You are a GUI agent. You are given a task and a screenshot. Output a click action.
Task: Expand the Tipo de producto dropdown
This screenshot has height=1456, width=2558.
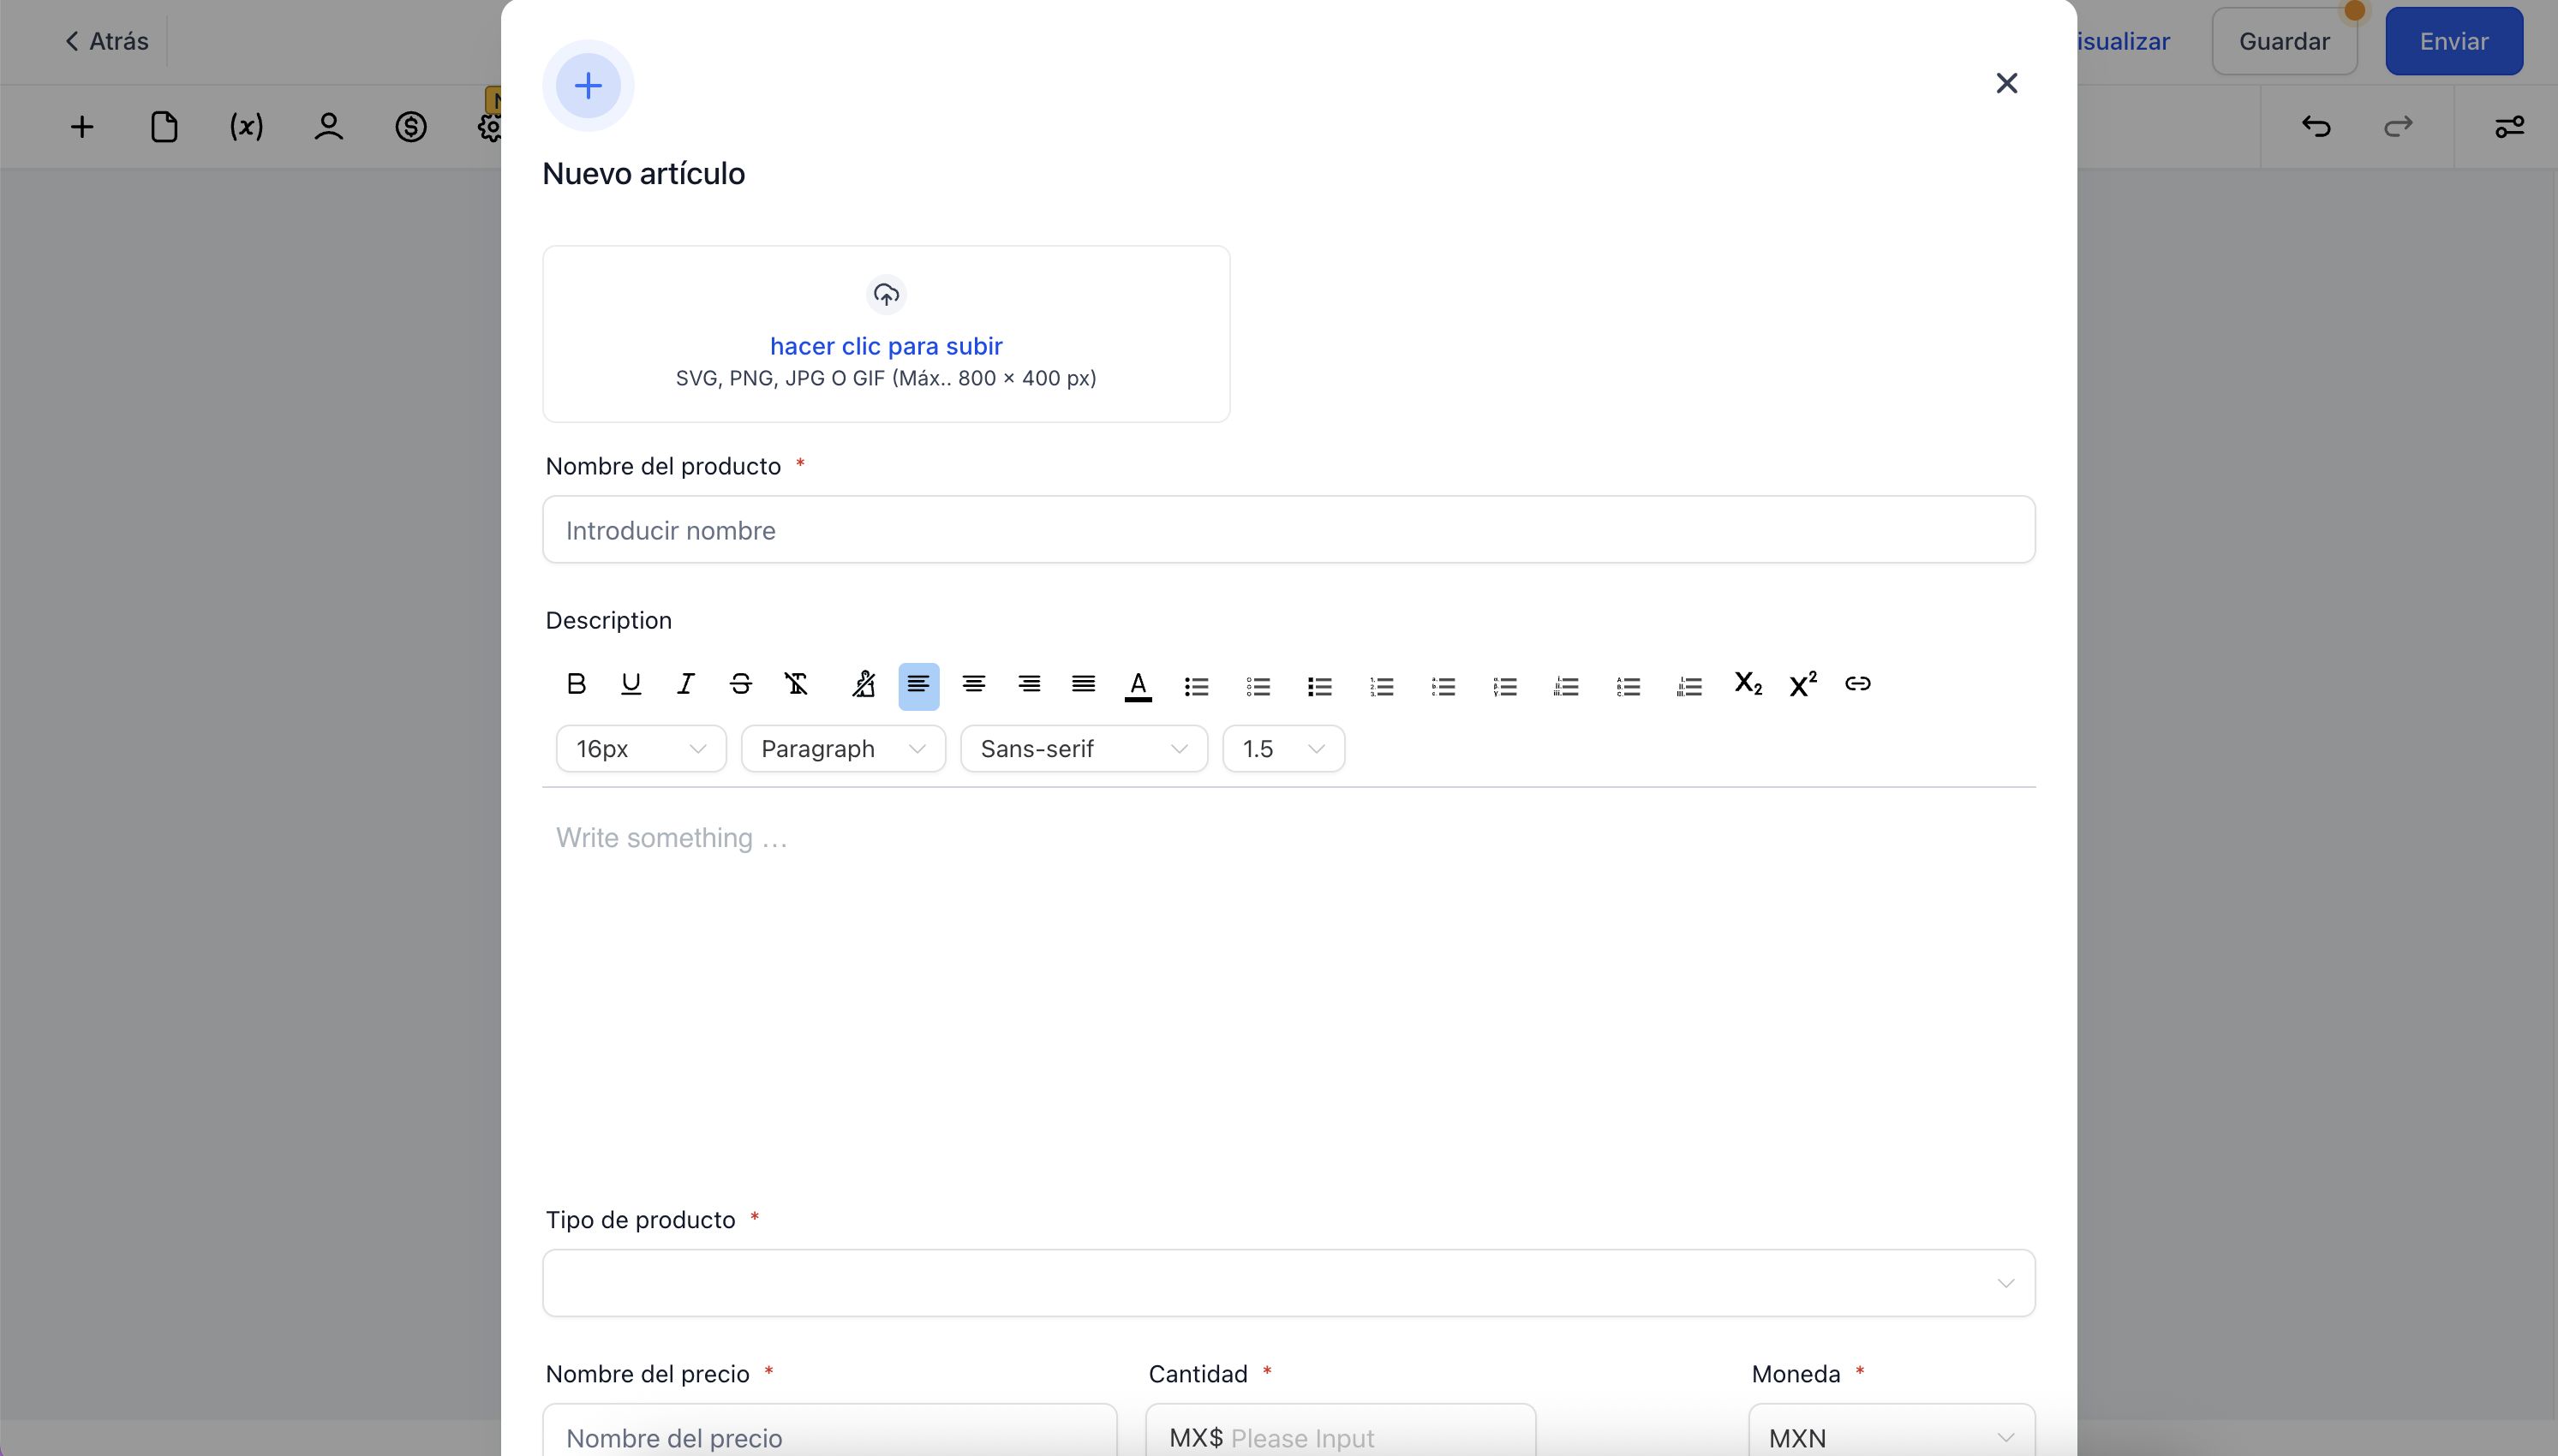(x=1288, y=1283)
